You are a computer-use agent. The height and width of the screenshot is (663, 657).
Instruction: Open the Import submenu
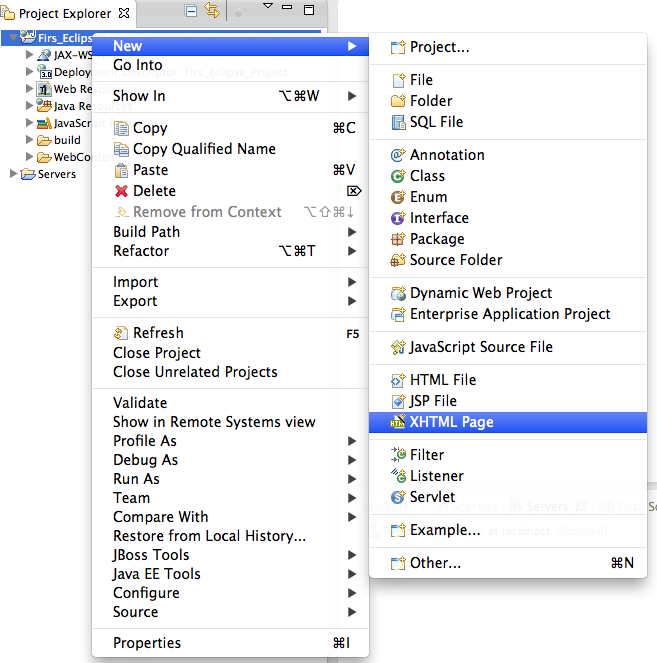click(230, 282)
